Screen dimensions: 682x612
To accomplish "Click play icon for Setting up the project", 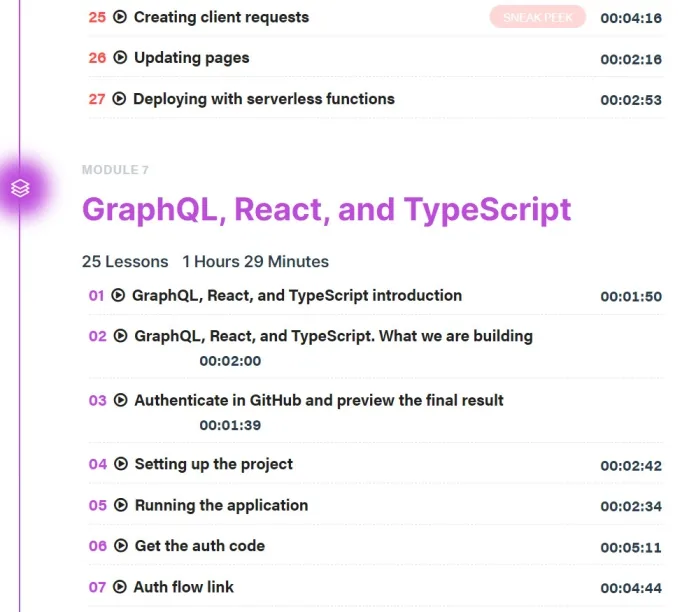I will pos(121,464).
